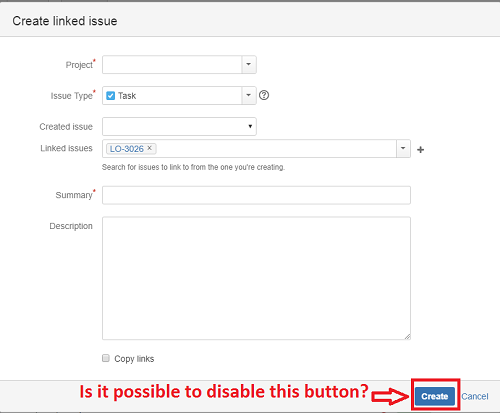This screenshot has height=413, width=500.
Task: Click the Create button
Action: (435, 396)
